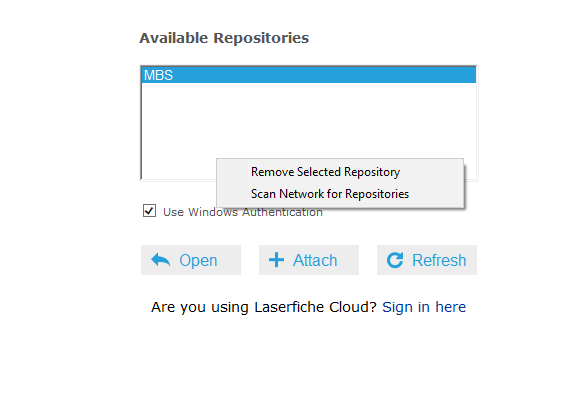Click the circular arrow Refresh icon
The image size is (587, 415).
click(x=395, y=260)
